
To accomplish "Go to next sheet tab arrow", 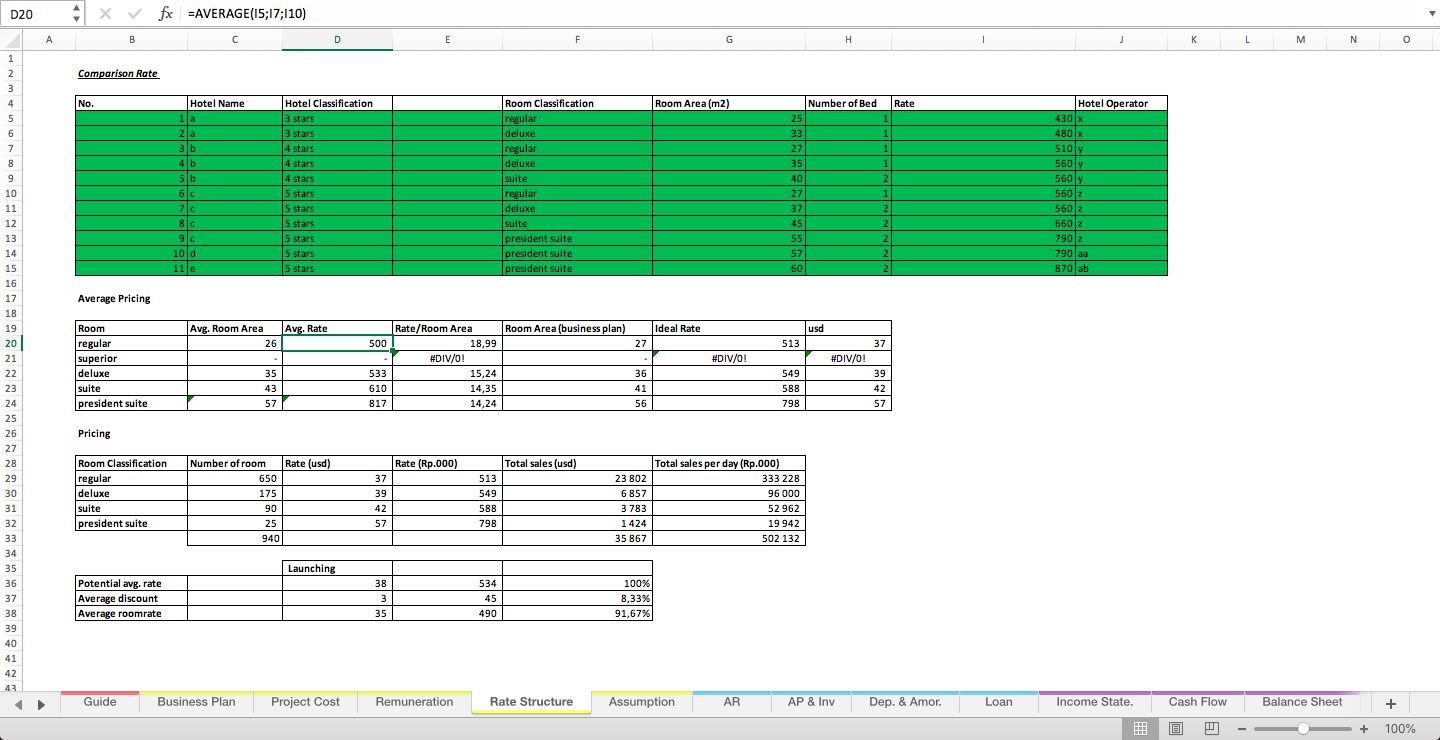I will [x=41, y=704].
